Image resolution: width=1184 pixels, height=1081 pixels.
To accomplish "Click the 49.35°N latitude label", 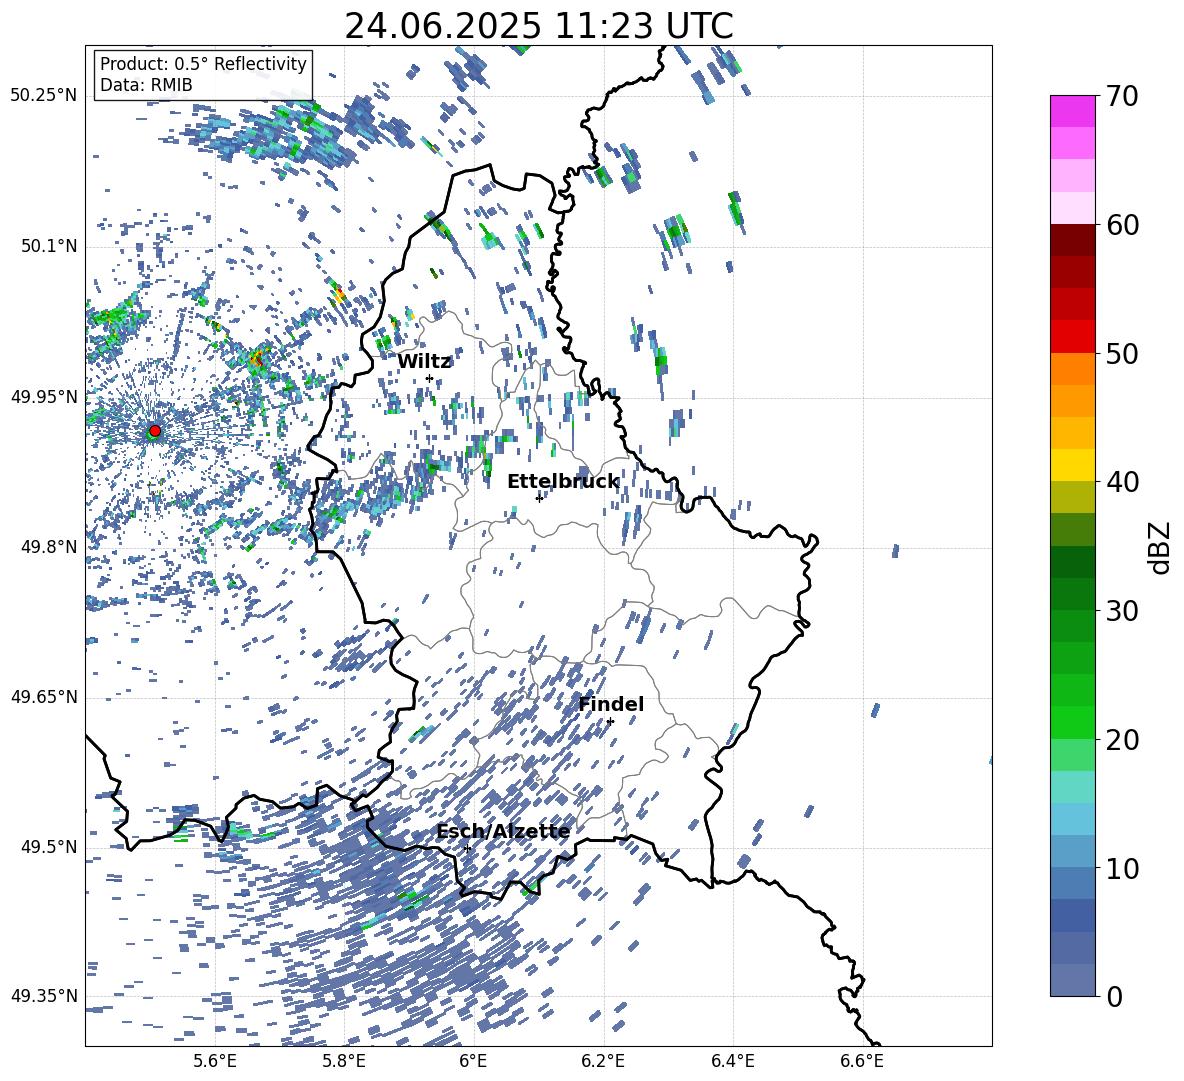I will pyautogui.click(x=44, y=996).
